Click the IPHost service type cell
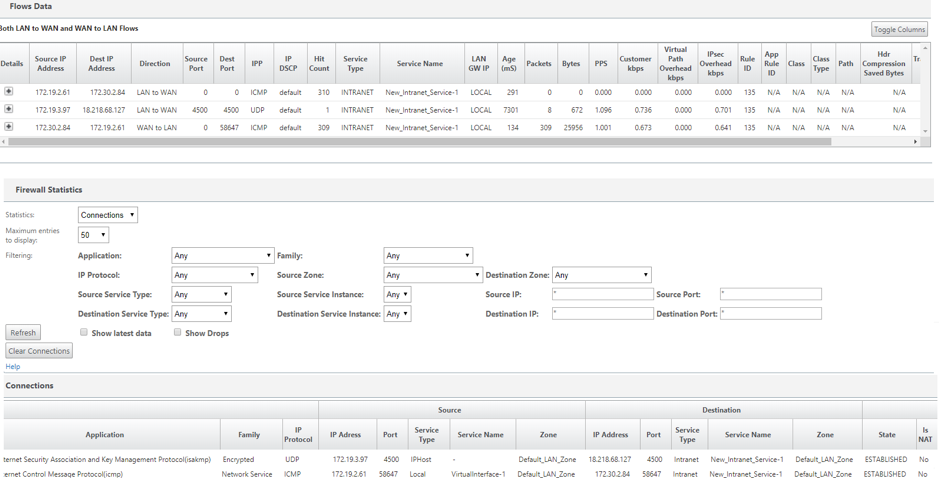Image resolution: width=939 pixels, height=487 pixels. pos(421,459)
